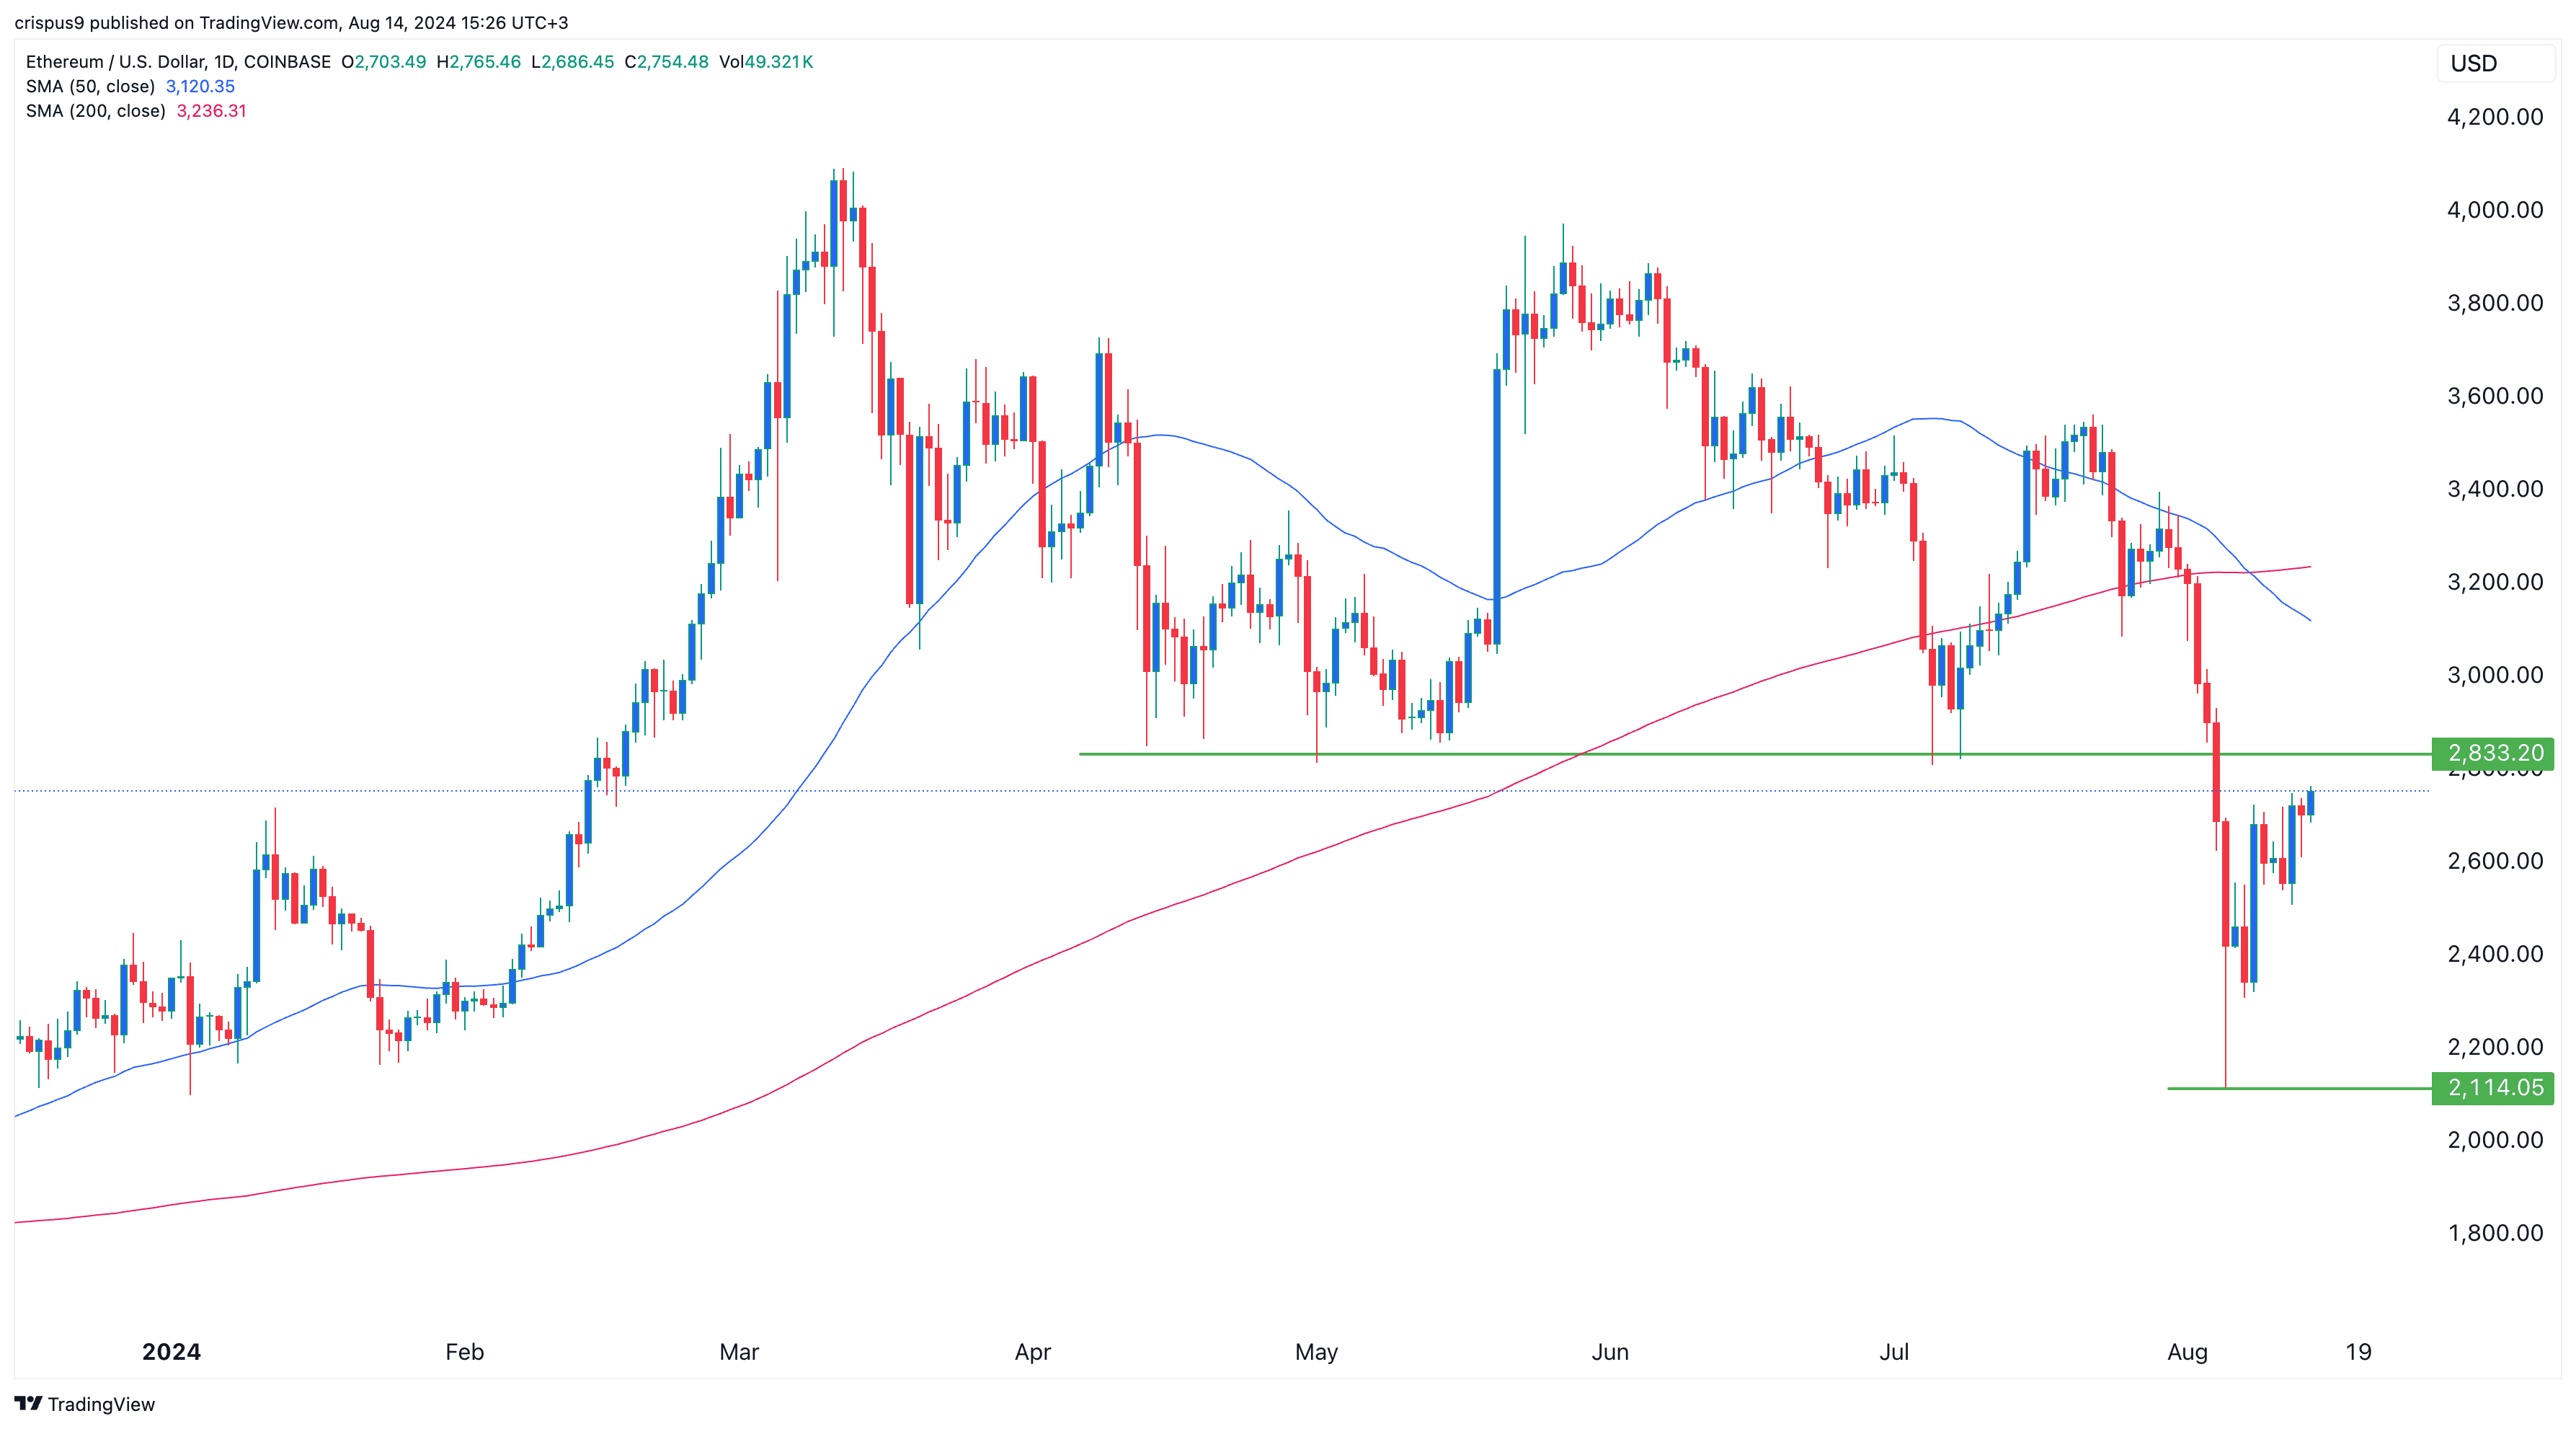Click the TradingView logo icon
Image resolution: width=2576 pixels, height=1429 pixels.
click(28, 1403)
